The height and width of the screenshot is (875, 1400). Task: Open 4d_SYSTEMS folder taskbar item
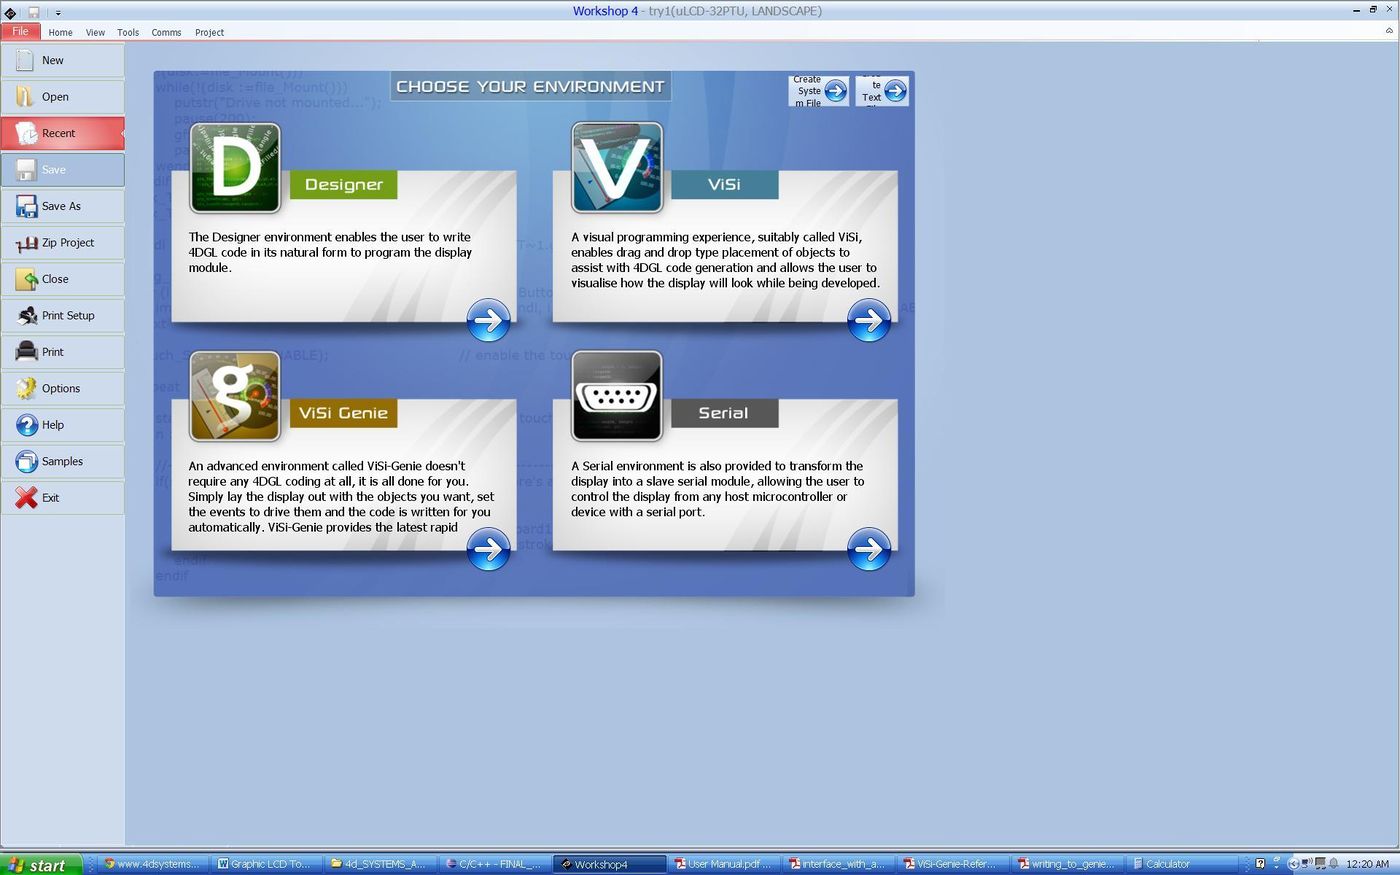(382, 864)
